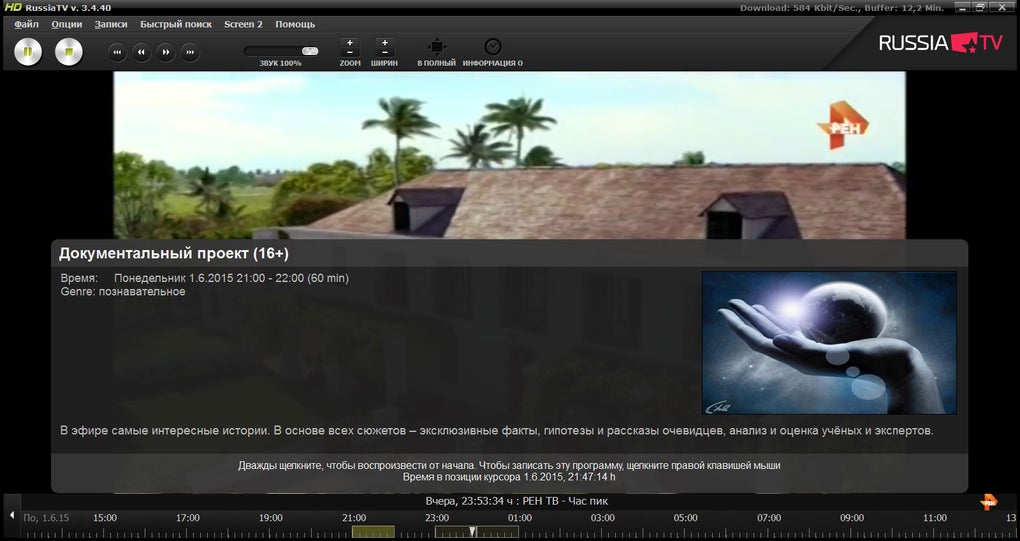Click the Russia TV logo

(x=941, y=43)
